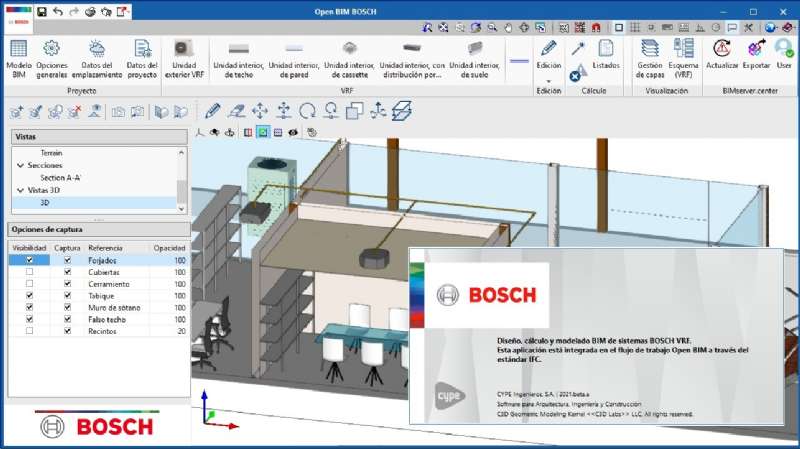The height and width of the screenshot is (449, 800).
Task: Click the save floppy disk icon
Action: (x=42, y=11)
